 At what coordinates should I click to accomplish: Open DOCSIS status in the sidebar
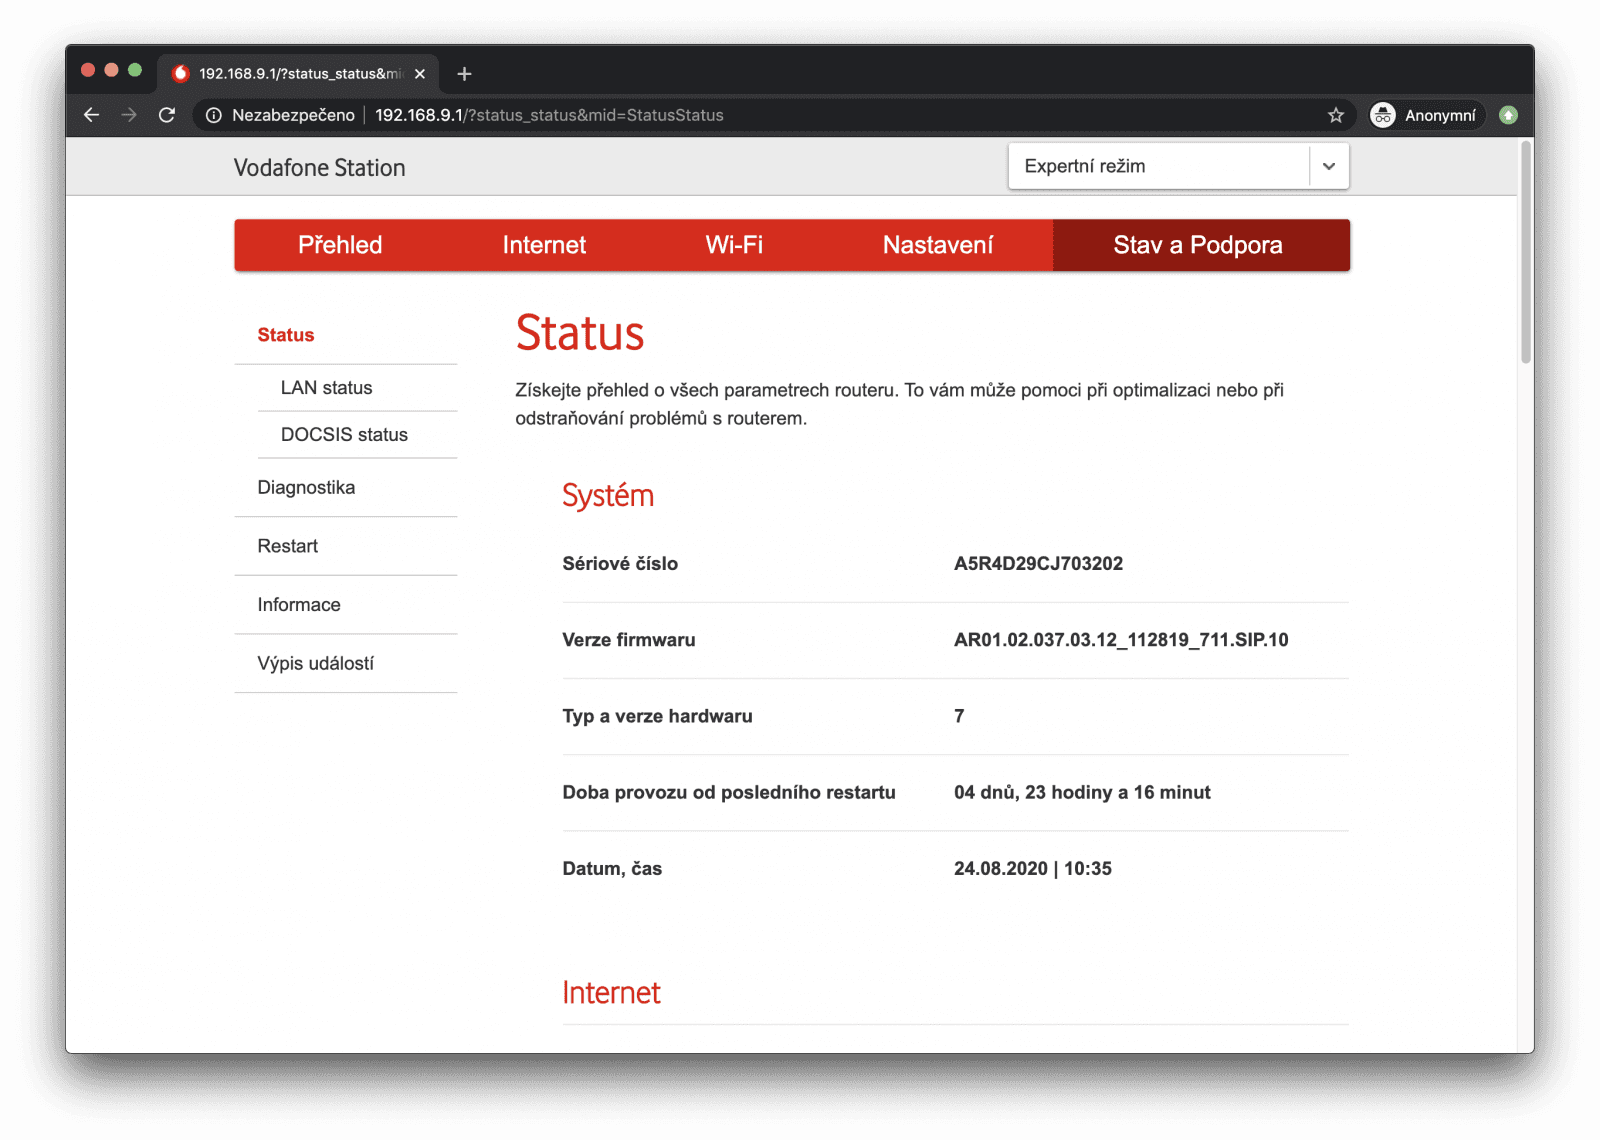click(x=344, y=435)
